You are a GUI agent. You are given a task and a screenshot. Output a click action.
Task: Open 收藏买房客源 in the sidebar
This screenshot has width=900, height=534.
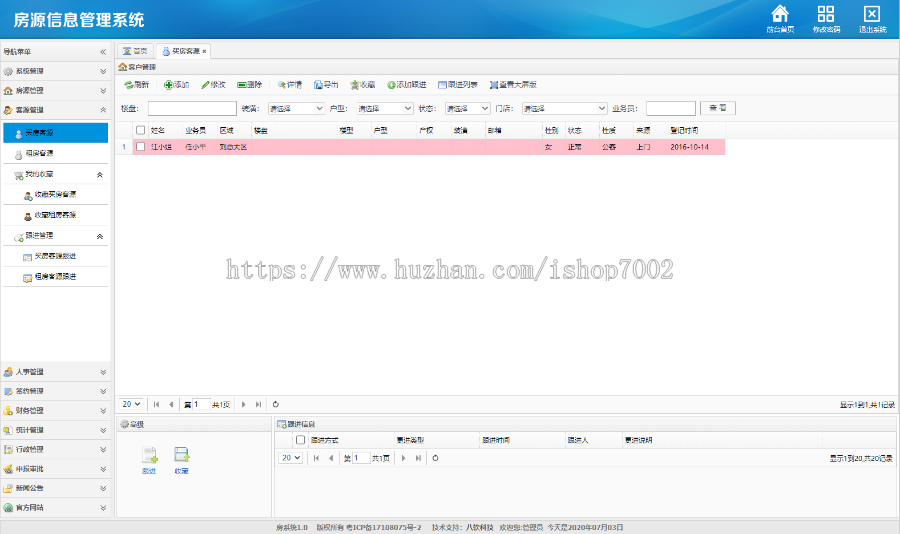[56, 195]
